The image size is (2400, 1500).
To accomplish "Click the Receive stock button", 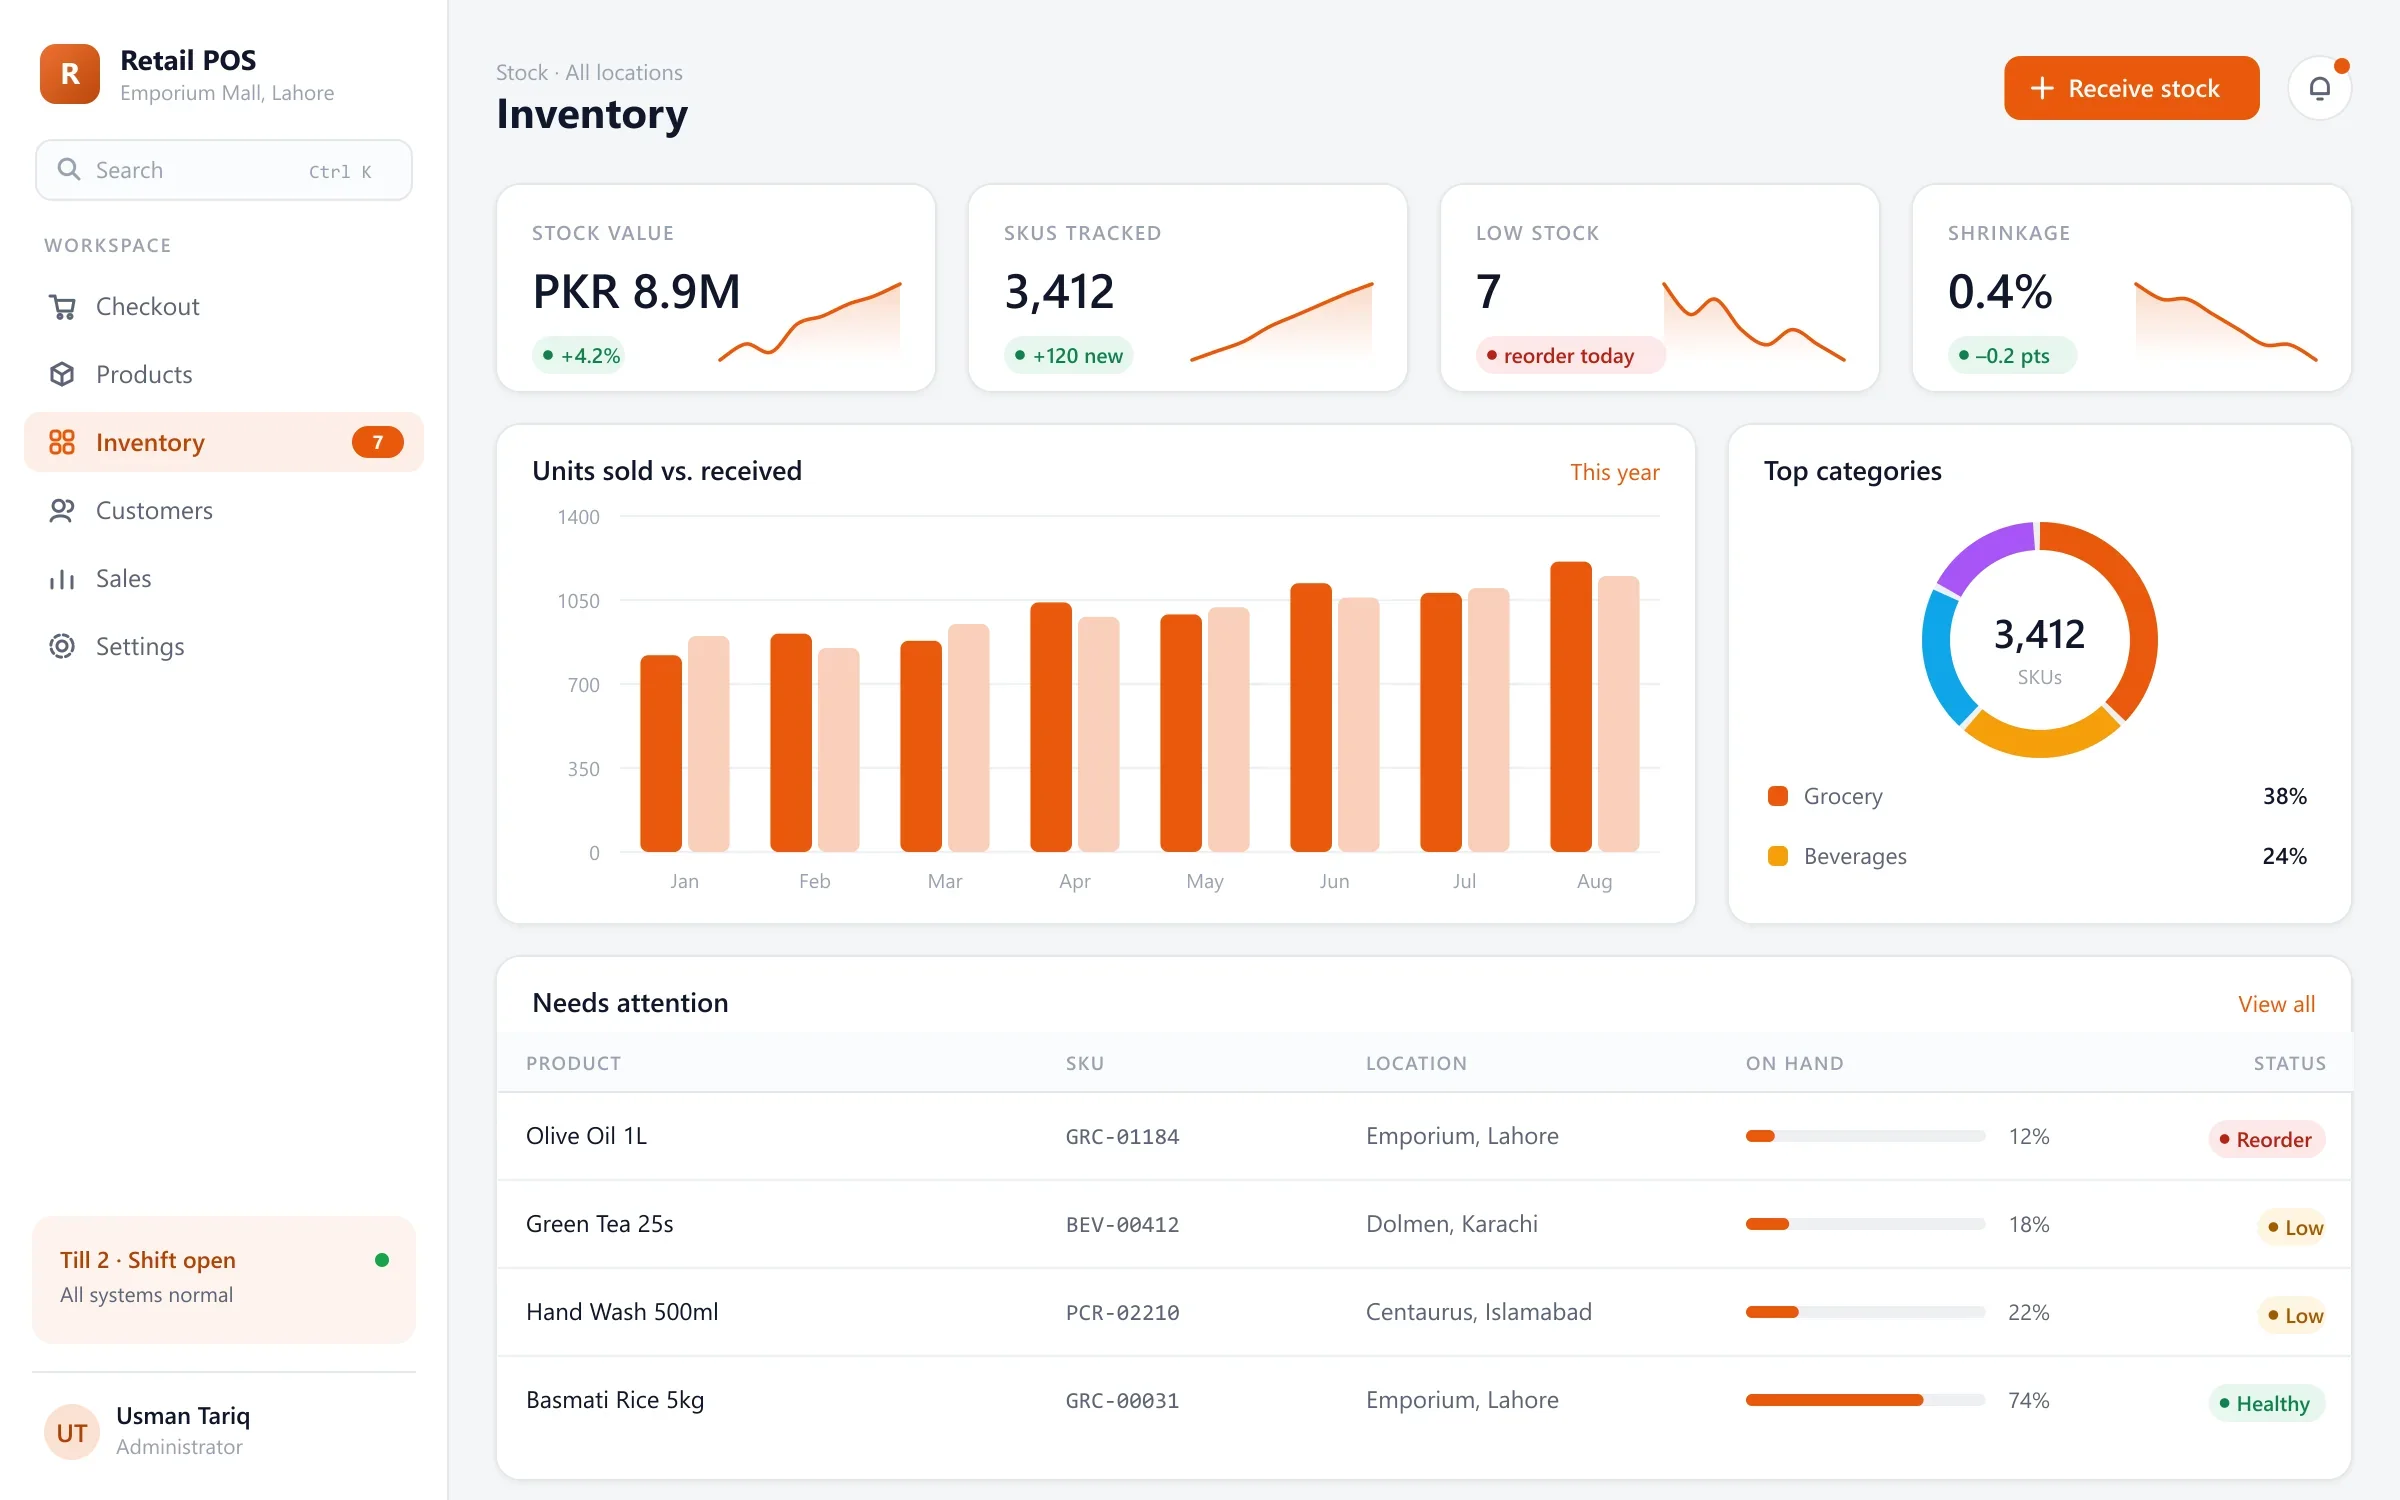I will click(x=2131, y=89).
